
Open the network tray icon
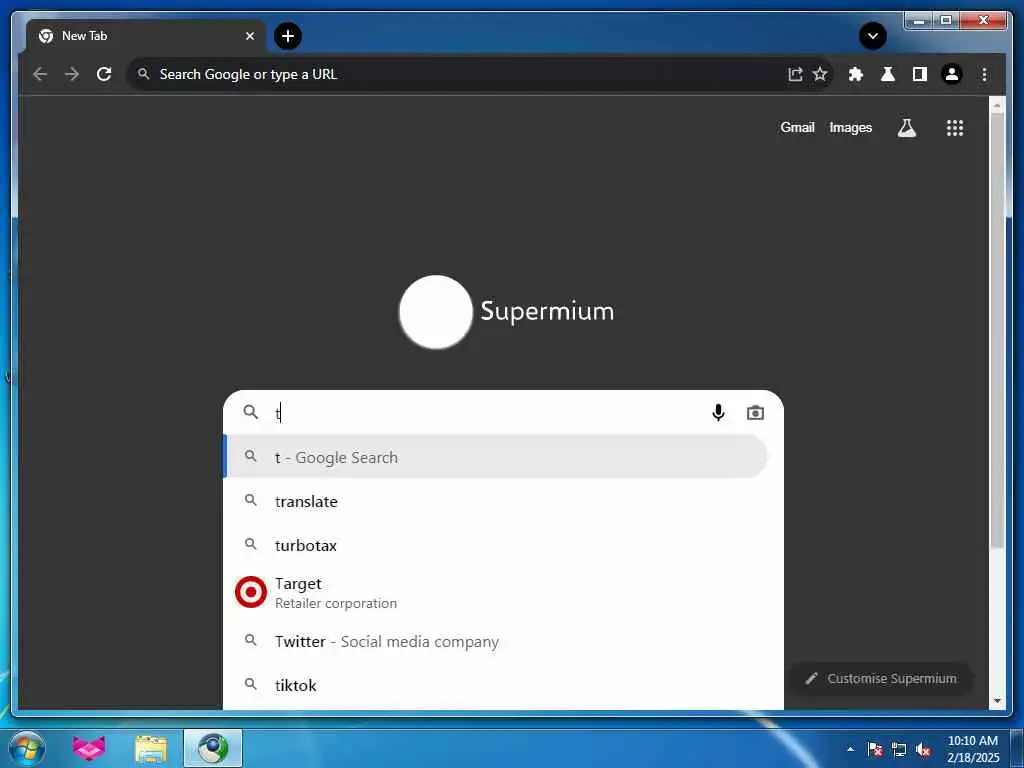coord(899,749)
